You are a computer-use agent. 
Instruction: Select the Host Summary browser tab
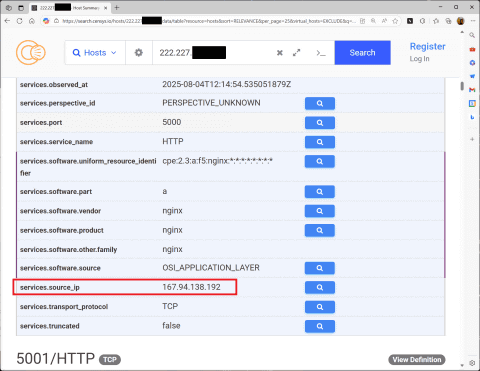pos(69,8)
